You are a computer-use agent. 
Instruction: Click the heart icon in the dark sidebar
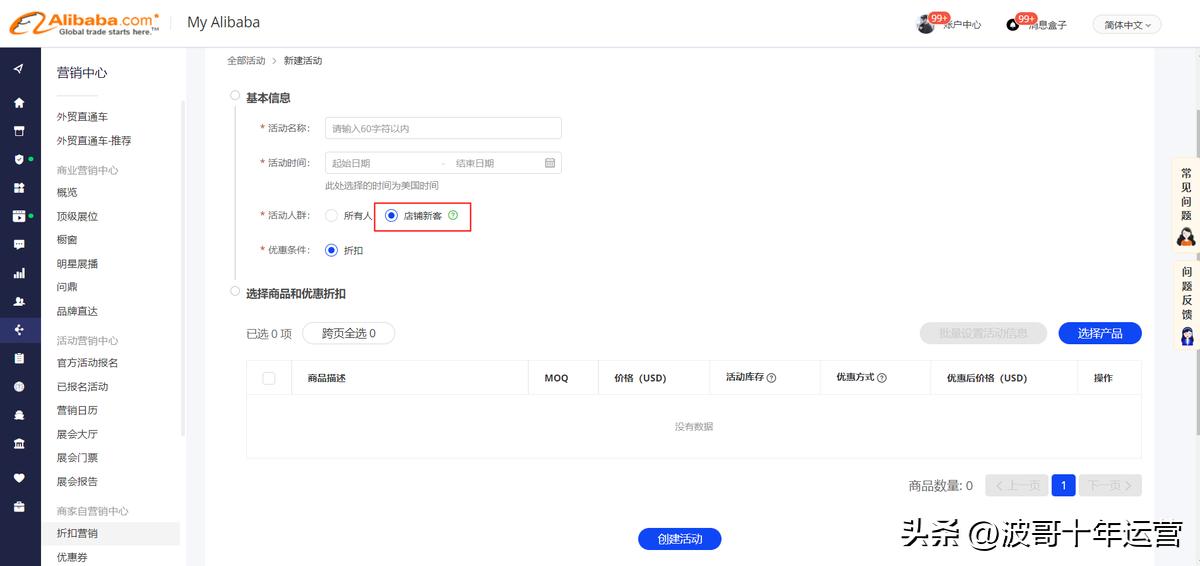pyautogui.click(x=18, y=478)
